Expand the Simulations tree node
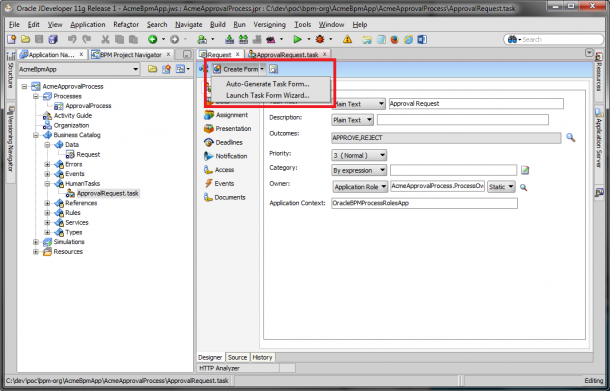The width and height of the screenshot is (610, 391). (x=36, y=242)
